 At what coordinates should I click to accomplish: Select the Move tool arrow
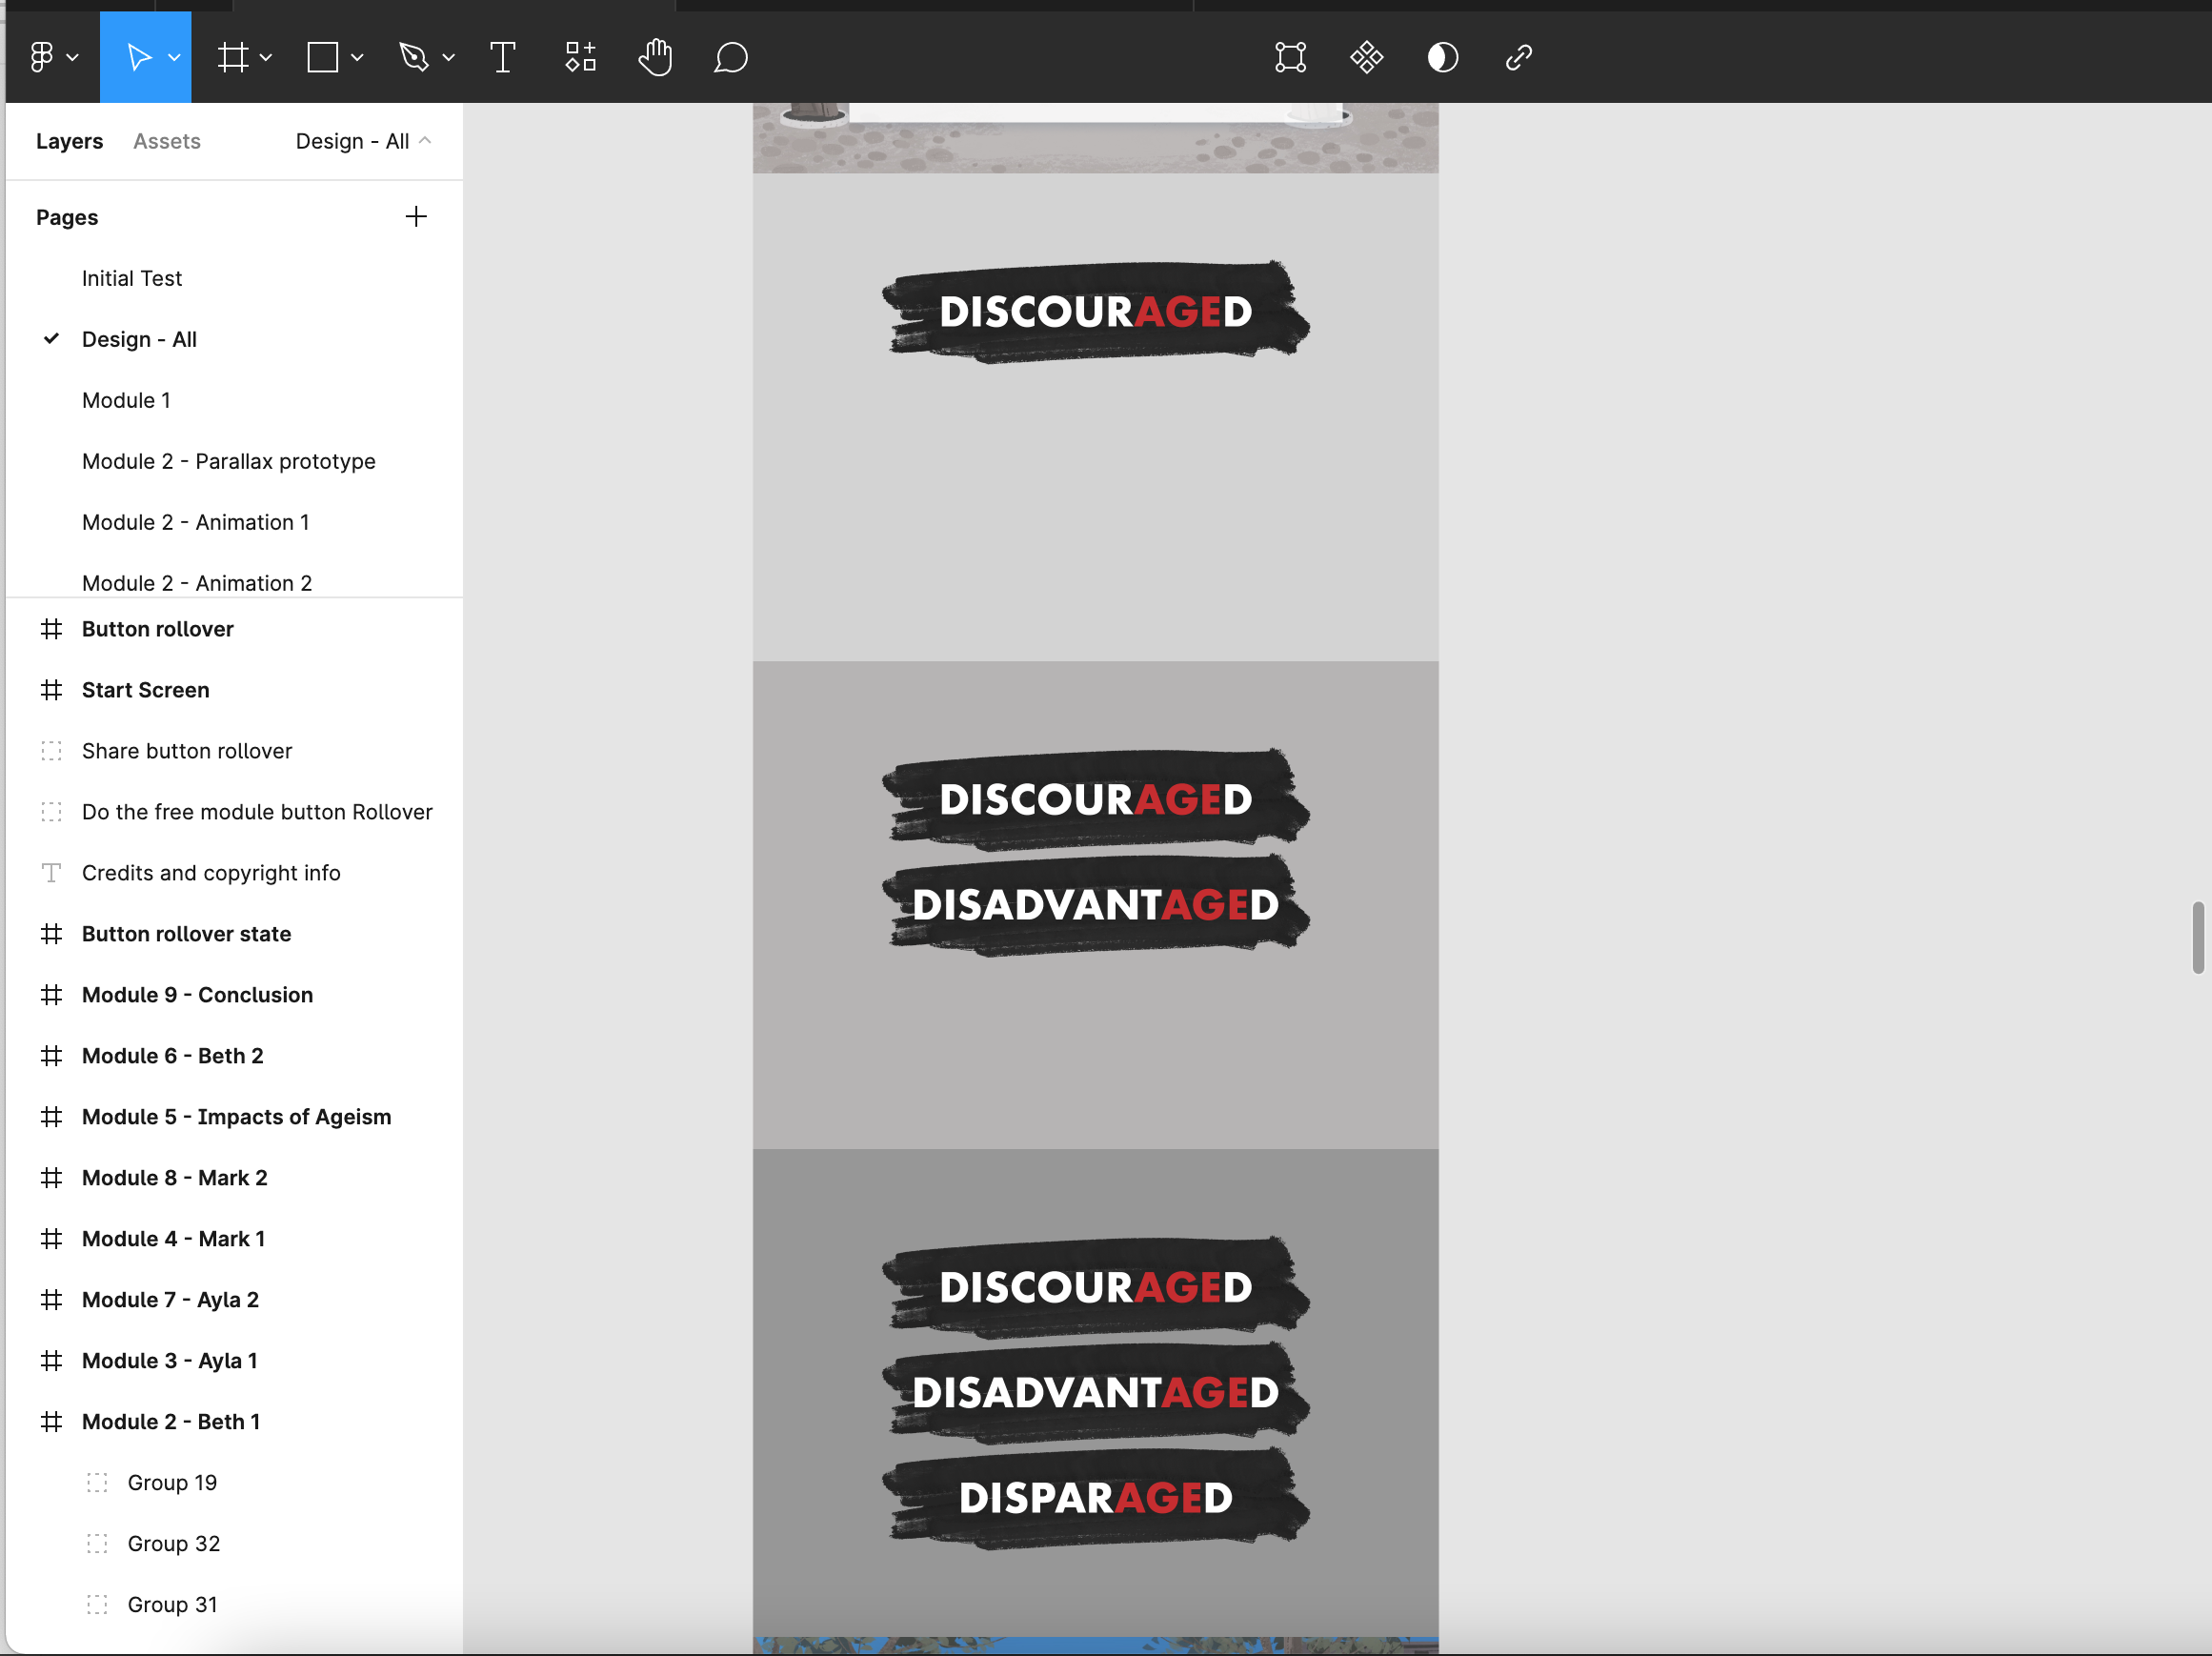point(138,57)
